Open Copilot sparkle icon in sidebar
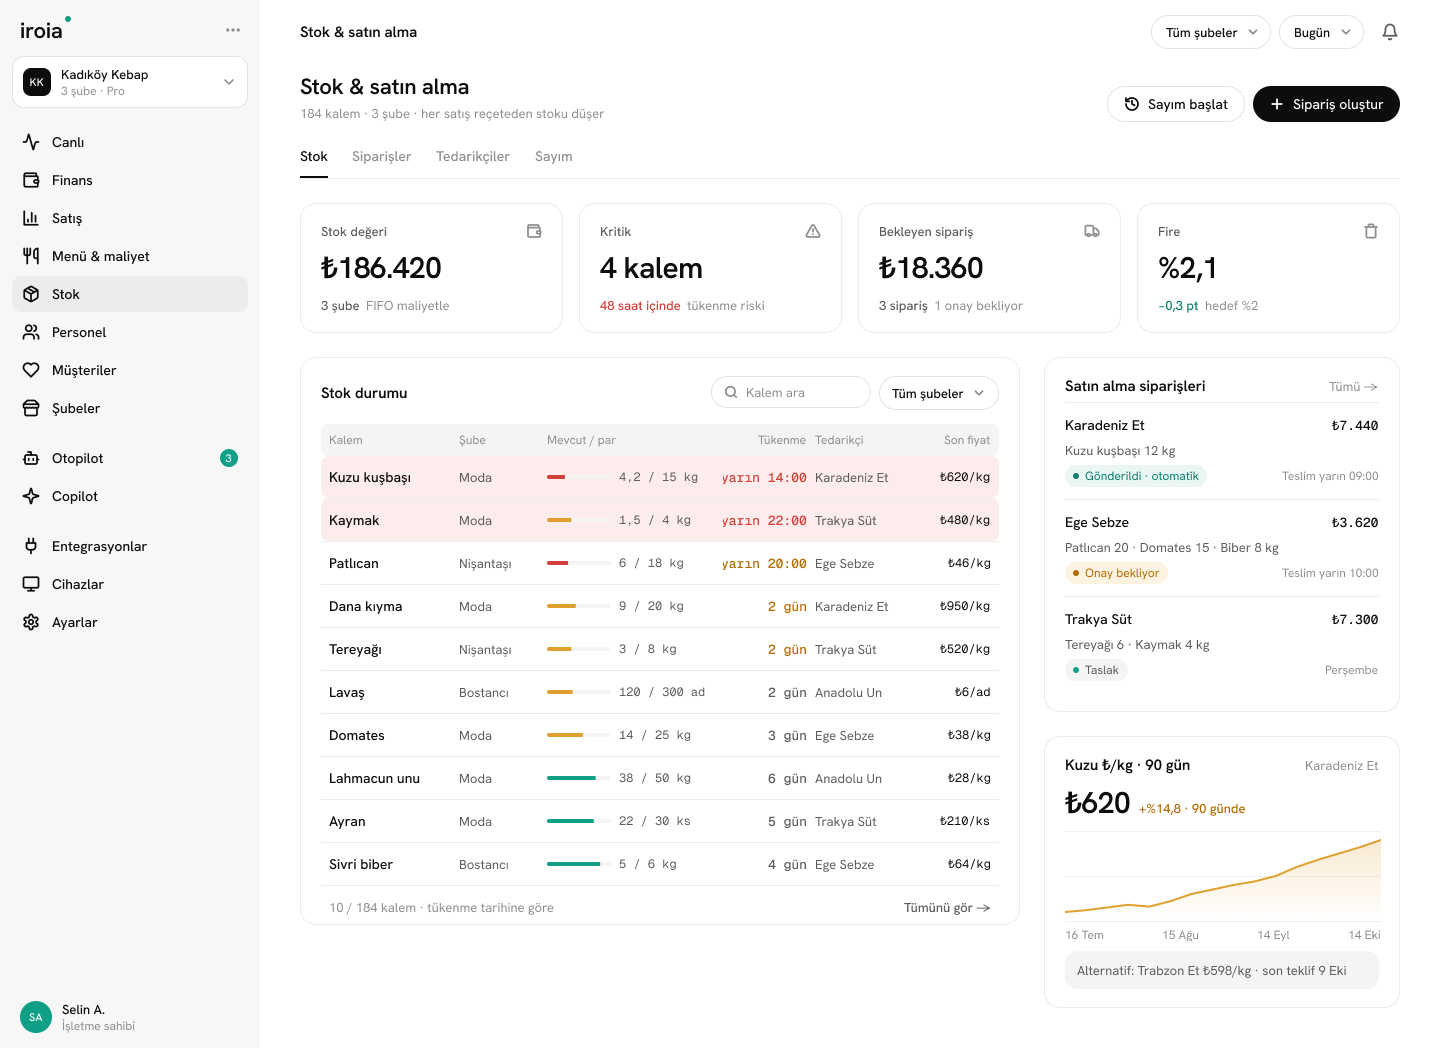Image resolution: width=1440 pixels, height=1048 pixels. tap(31, 496)
